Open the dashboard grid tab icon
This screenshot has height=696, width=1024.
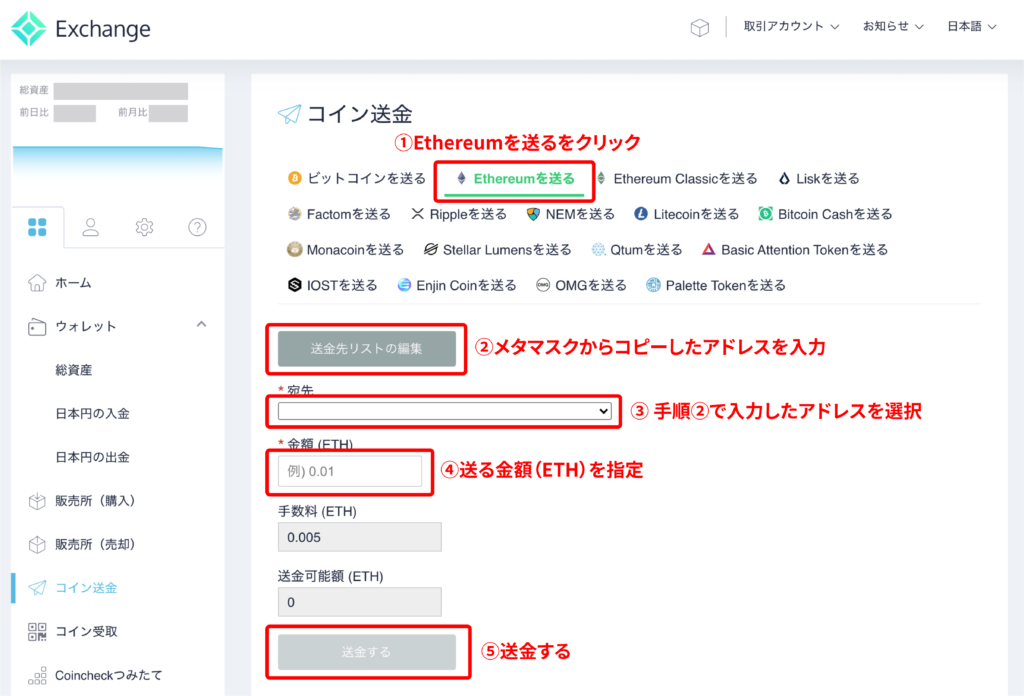pyautogui.click(x=37, y=227)
